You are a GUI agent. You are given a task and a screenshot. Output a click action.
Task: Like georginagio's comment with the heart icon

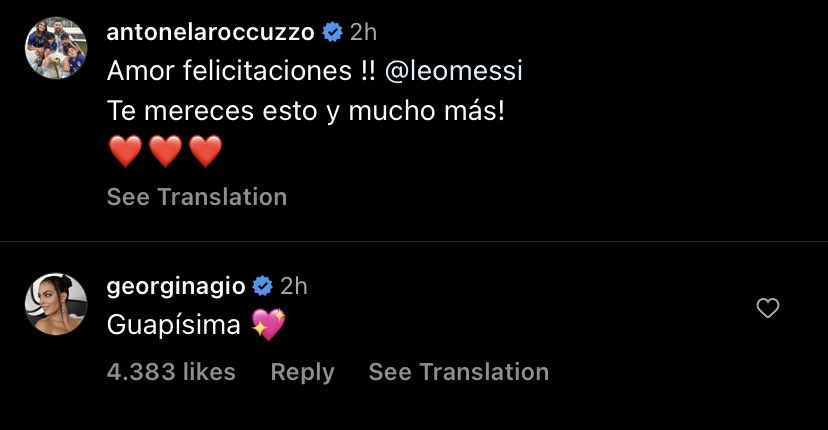(x=767, y=309)
